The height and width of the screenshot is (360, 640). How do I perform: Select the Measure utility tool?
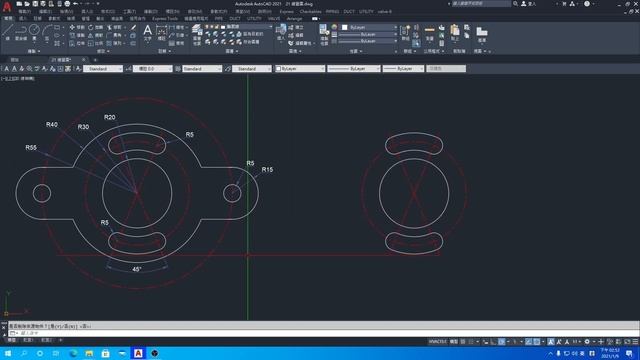coord(429,33)
